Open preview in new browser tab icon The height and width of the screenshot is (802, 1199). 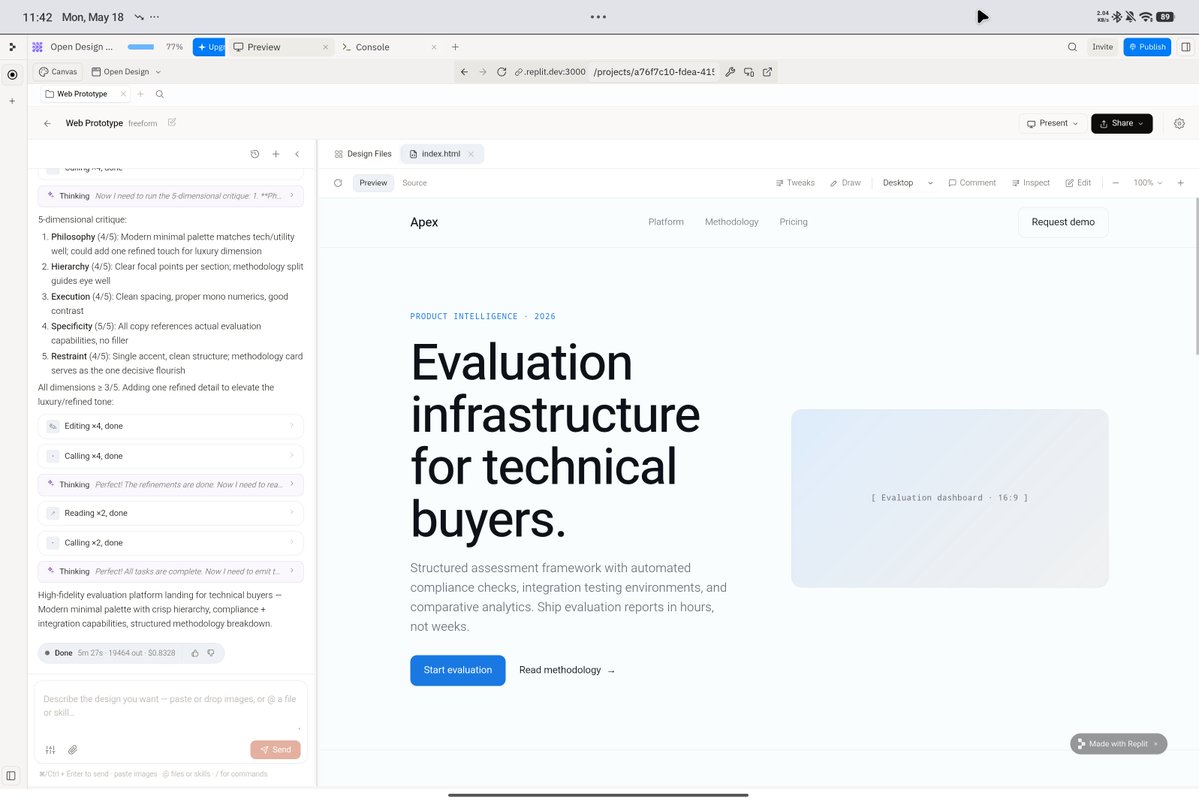point(767,72)
